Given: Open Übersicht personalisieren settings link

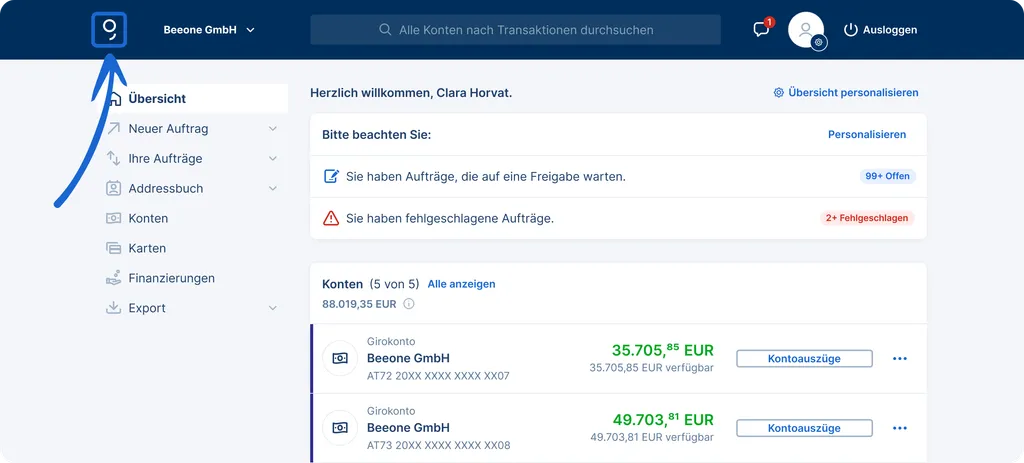Looking at the screenshot, I should pos(846,93).
